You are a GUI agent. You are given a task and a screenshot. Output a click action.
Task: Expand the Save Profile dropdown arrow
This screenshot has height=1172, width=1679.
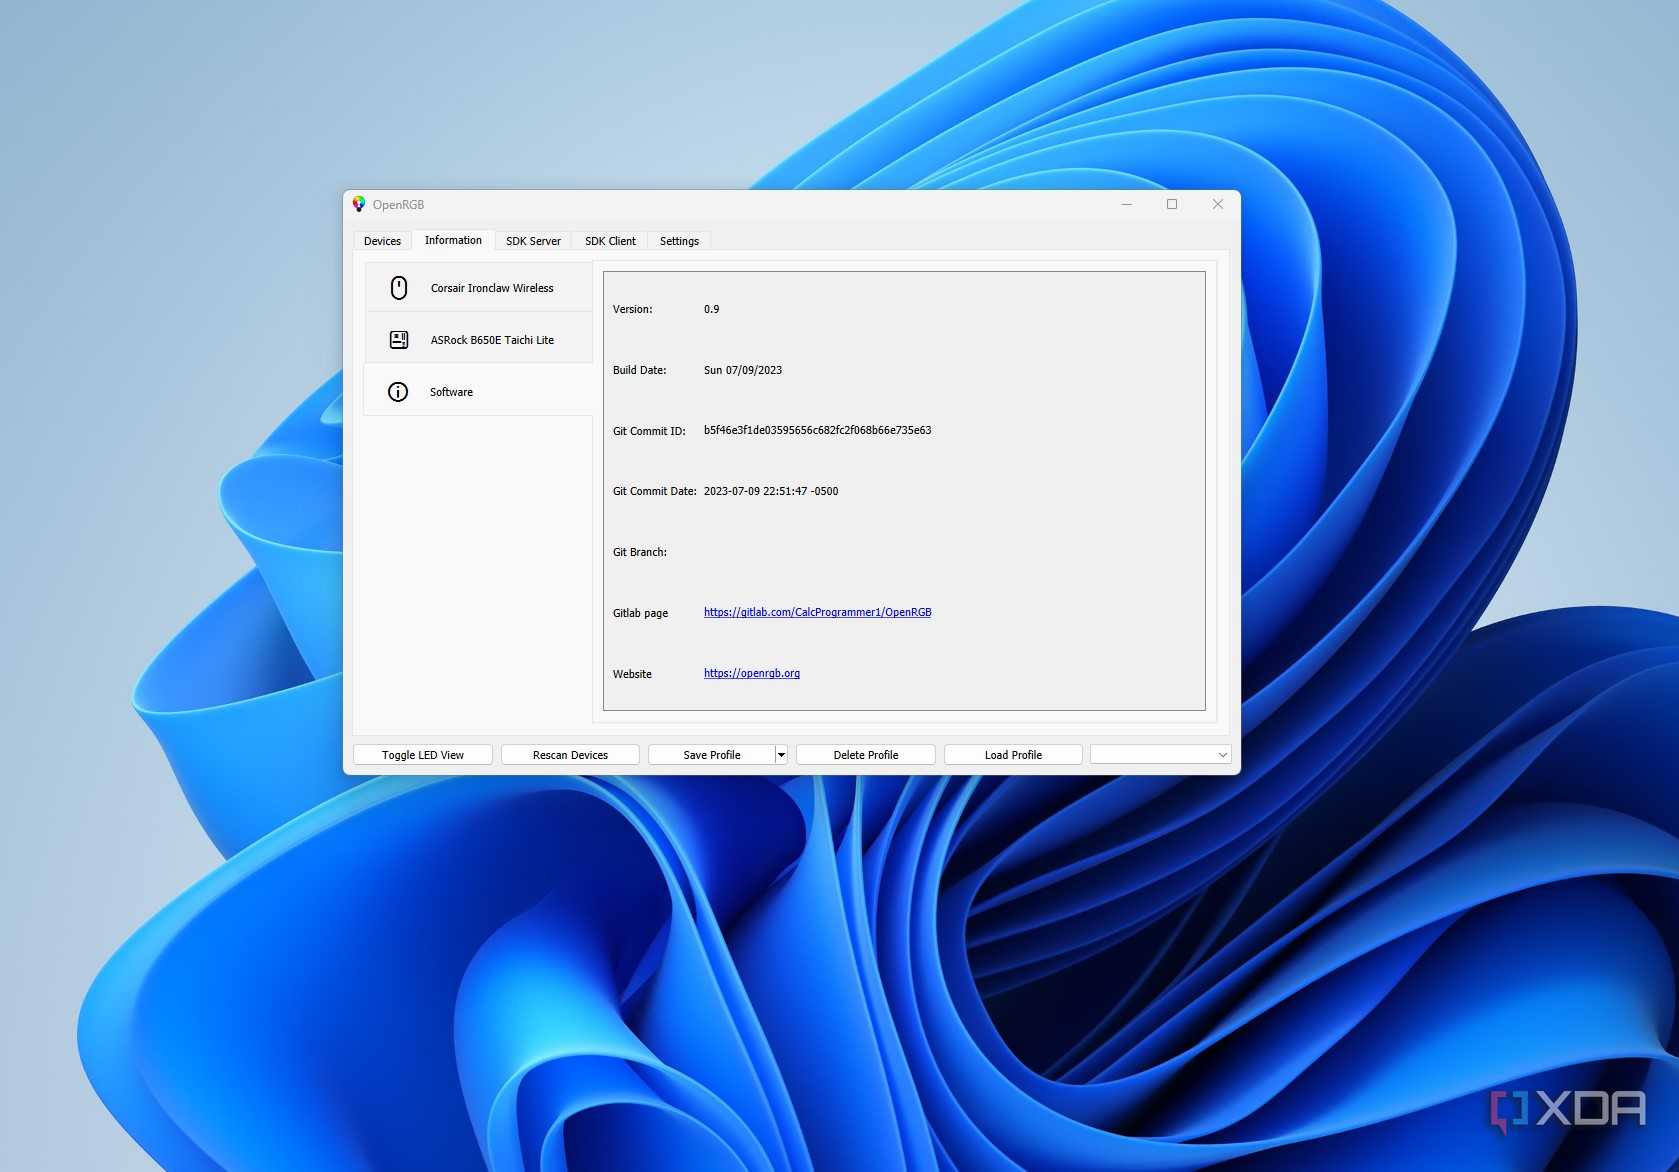[x=781, y=755]
